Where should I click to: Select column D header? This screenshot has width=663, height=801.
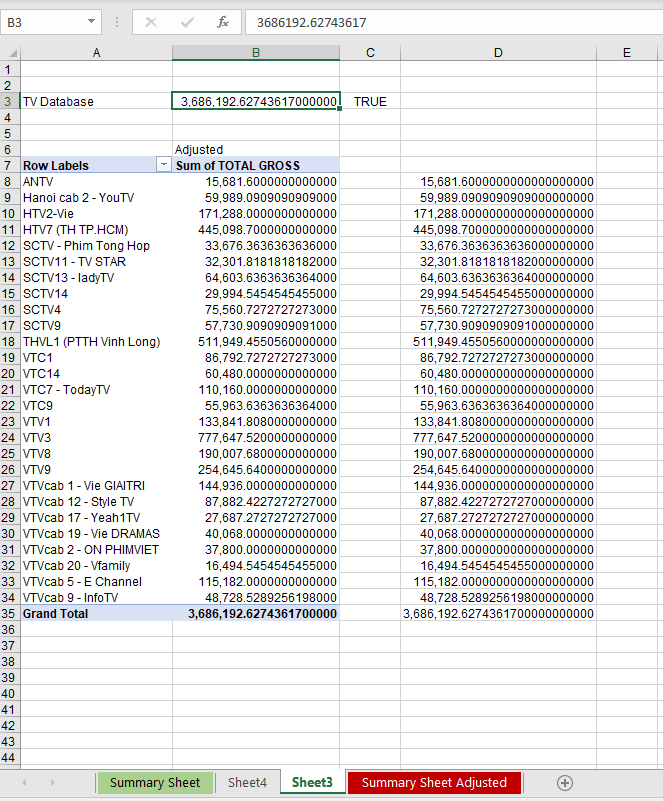tap(498, 53)
